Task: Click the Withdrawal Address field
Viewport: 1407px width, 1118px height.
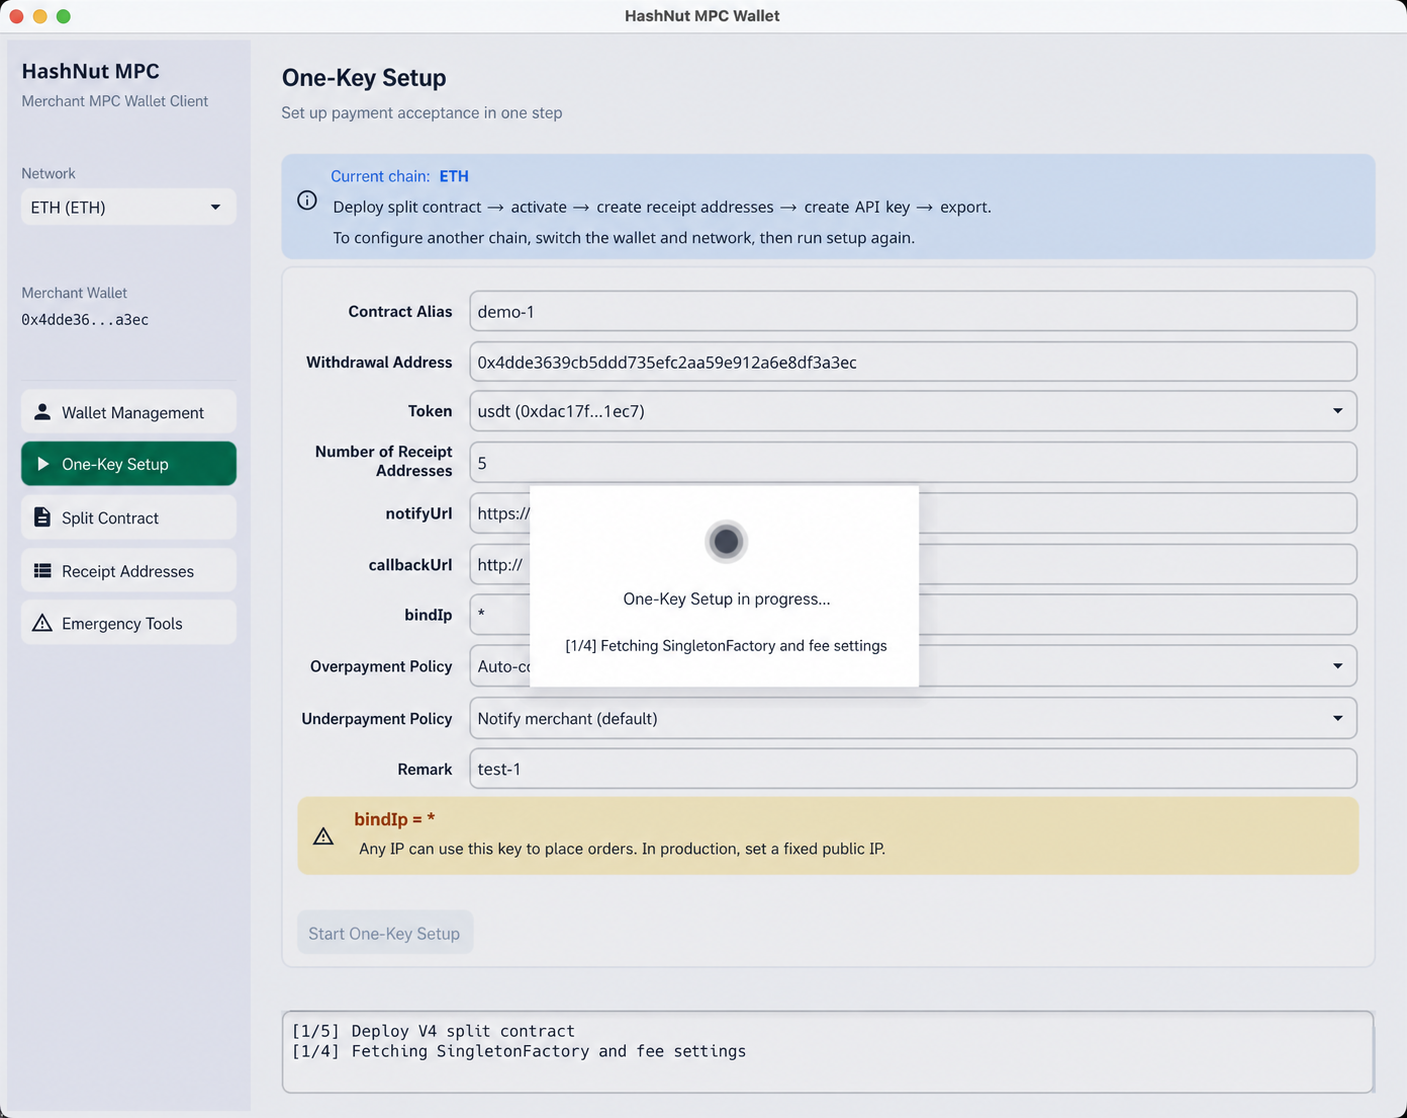Action: coord(913,362)
